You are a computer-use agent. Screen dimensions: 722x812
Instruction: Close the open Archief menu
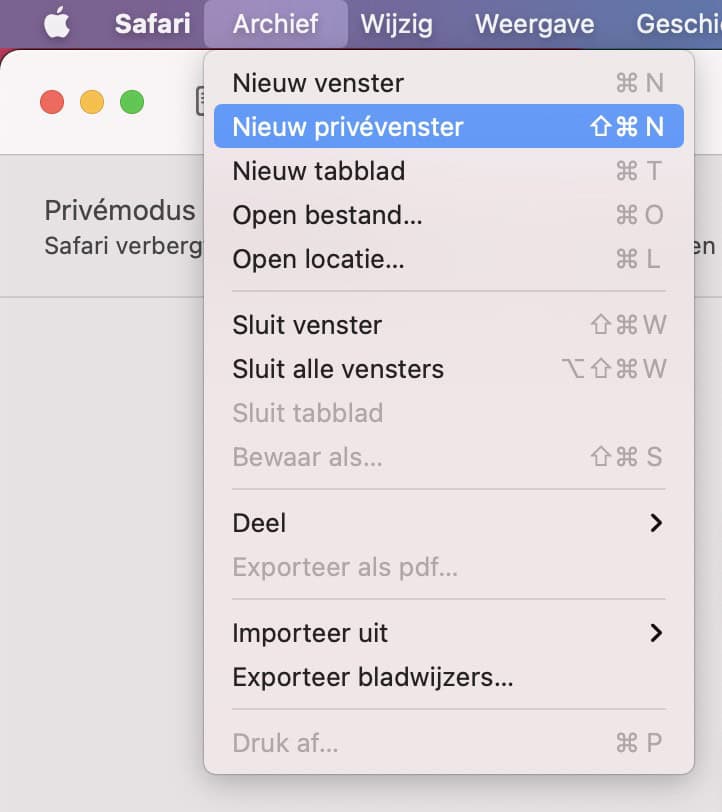275,24
